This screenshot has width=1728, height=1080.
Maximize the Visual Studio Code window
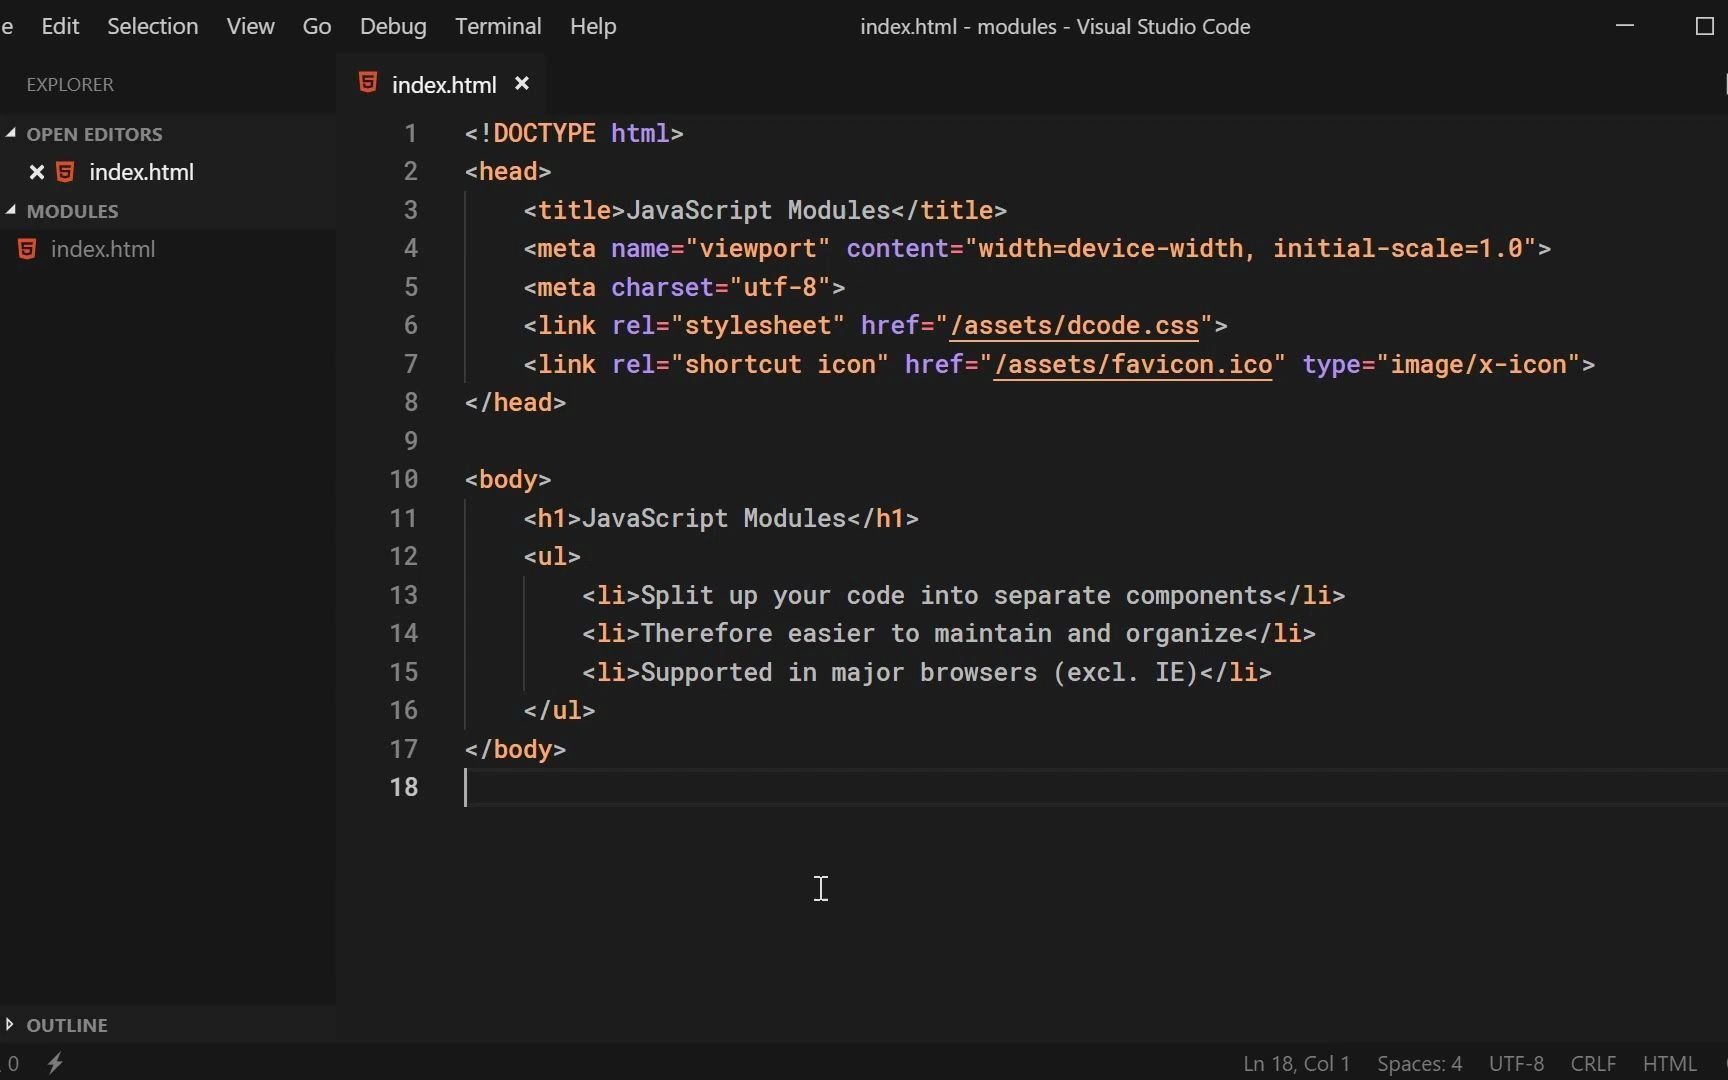point(1705,26)
